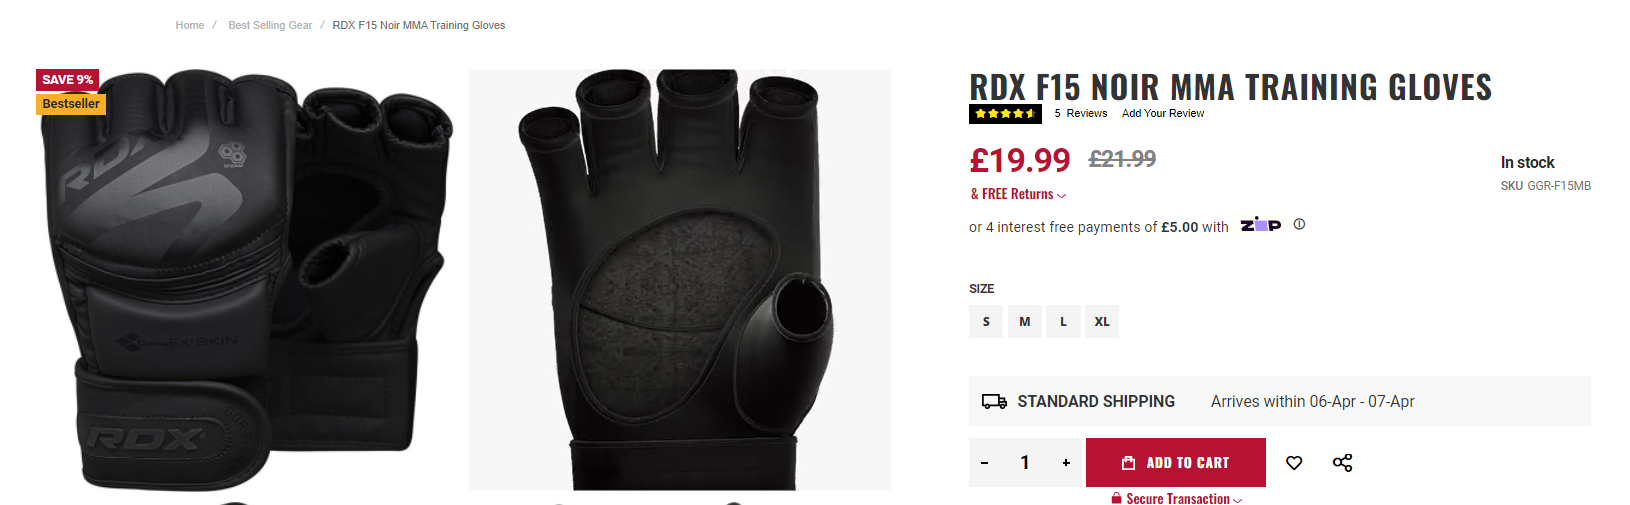Select size L

pyautogui.click(x=1063, y=322)
